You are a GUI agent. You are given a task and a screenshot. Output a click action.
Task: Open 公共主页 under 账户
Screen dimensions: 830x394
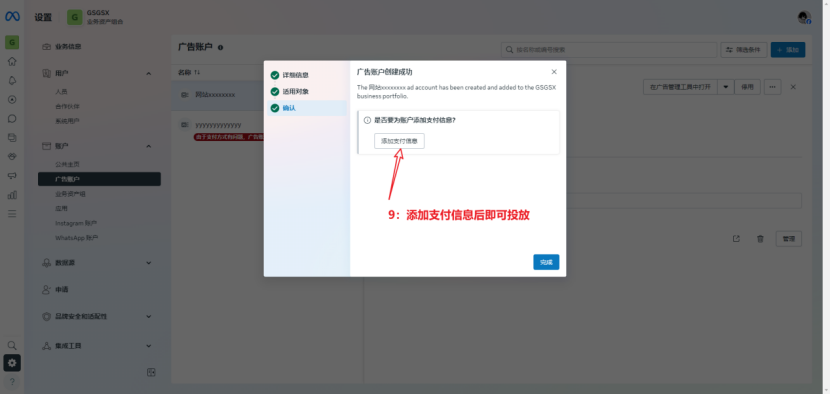click(67, 165)
